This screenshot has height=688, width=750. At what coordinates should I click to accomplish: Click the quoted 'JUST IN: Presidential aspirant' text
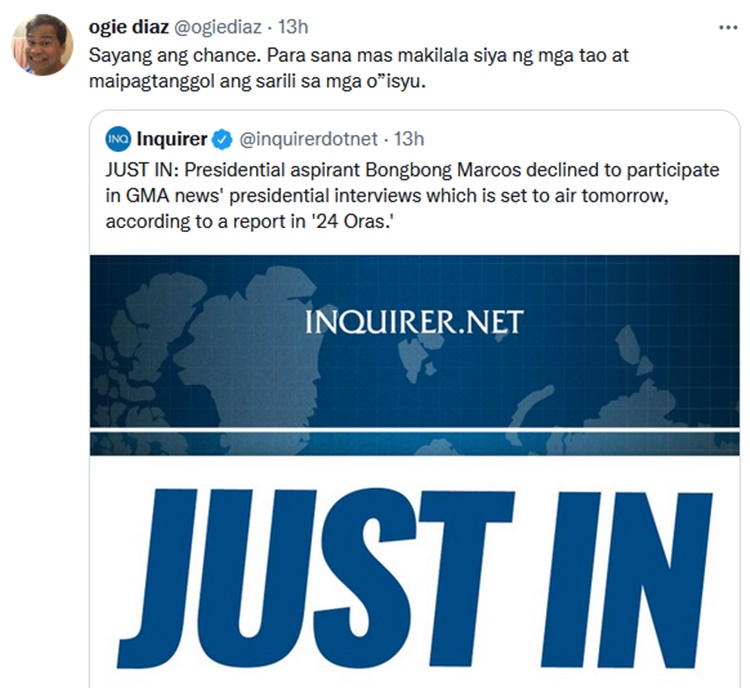(412, 196)
